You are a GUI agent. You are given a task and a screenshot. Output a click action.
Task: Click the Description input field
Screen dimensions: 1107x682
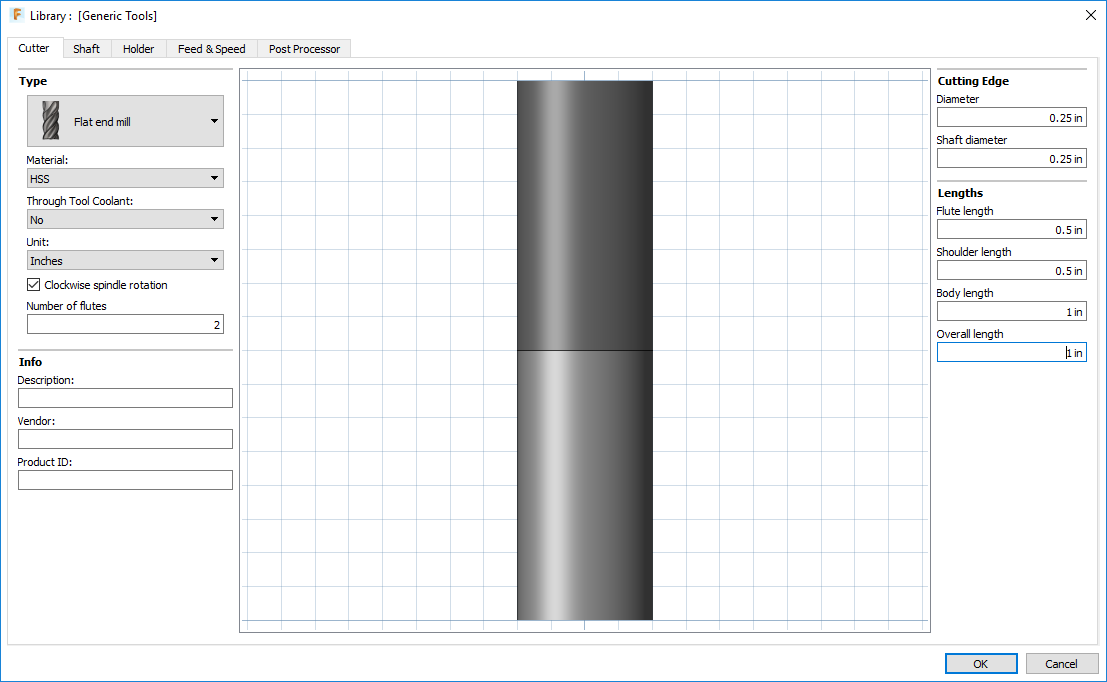[x=125, y=398]
